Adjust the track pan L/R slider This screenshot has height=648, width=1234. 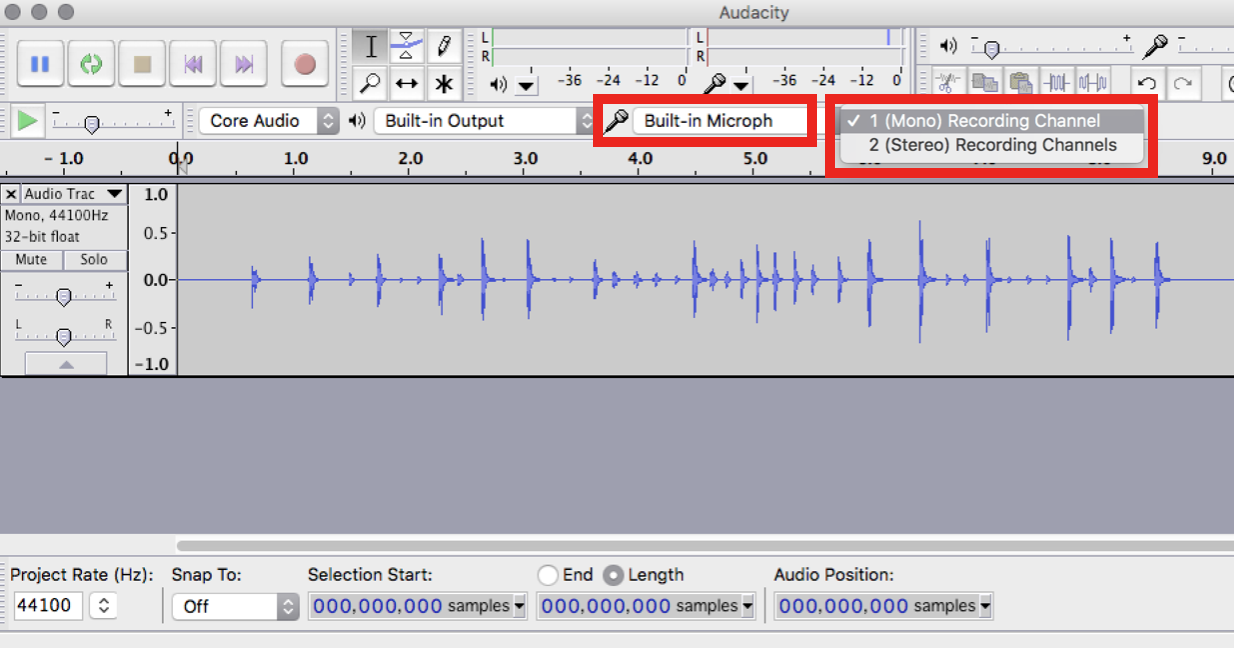pyautogui.click(x=64, y=337)
